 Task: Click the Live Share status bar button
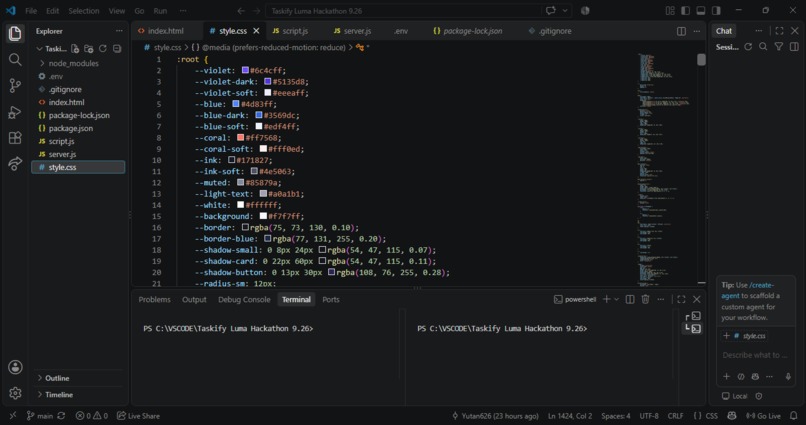tap(138, 416)
